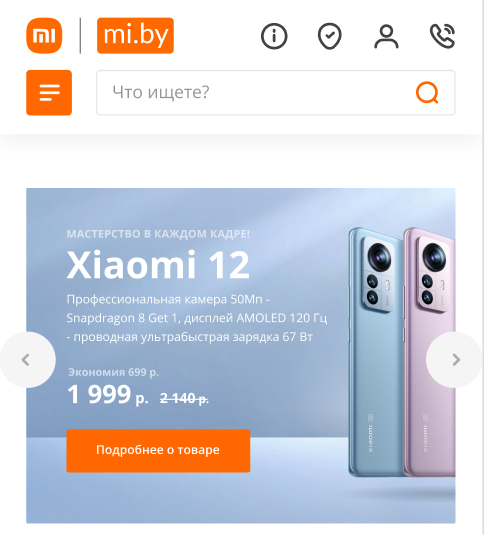484x535 pixels.
Task: Click the crossed-out 2 140 р. price
Action: [185, 398]
